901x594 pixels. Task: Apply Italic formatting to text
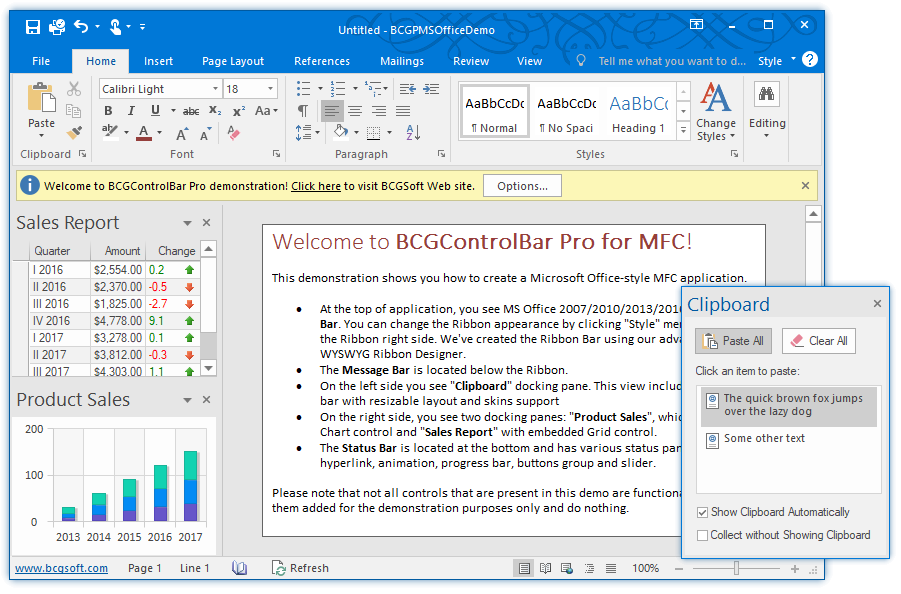pos(131,110)
